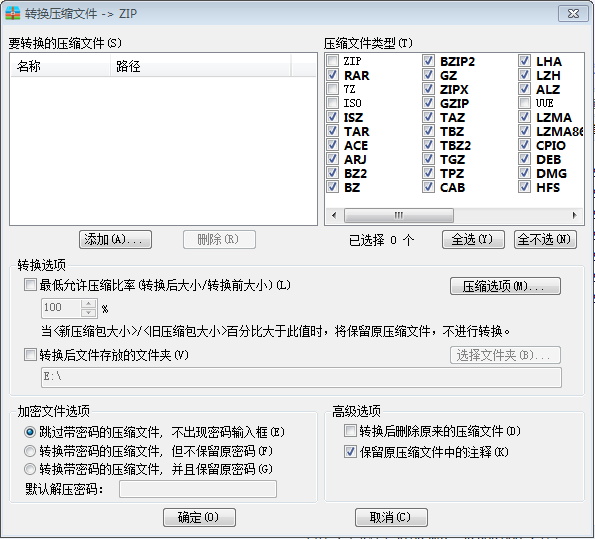Select 转换带密码的压缩文件，但不保留原密码 radio option
This screenshot has height=539, width=595.
[30, 451]
